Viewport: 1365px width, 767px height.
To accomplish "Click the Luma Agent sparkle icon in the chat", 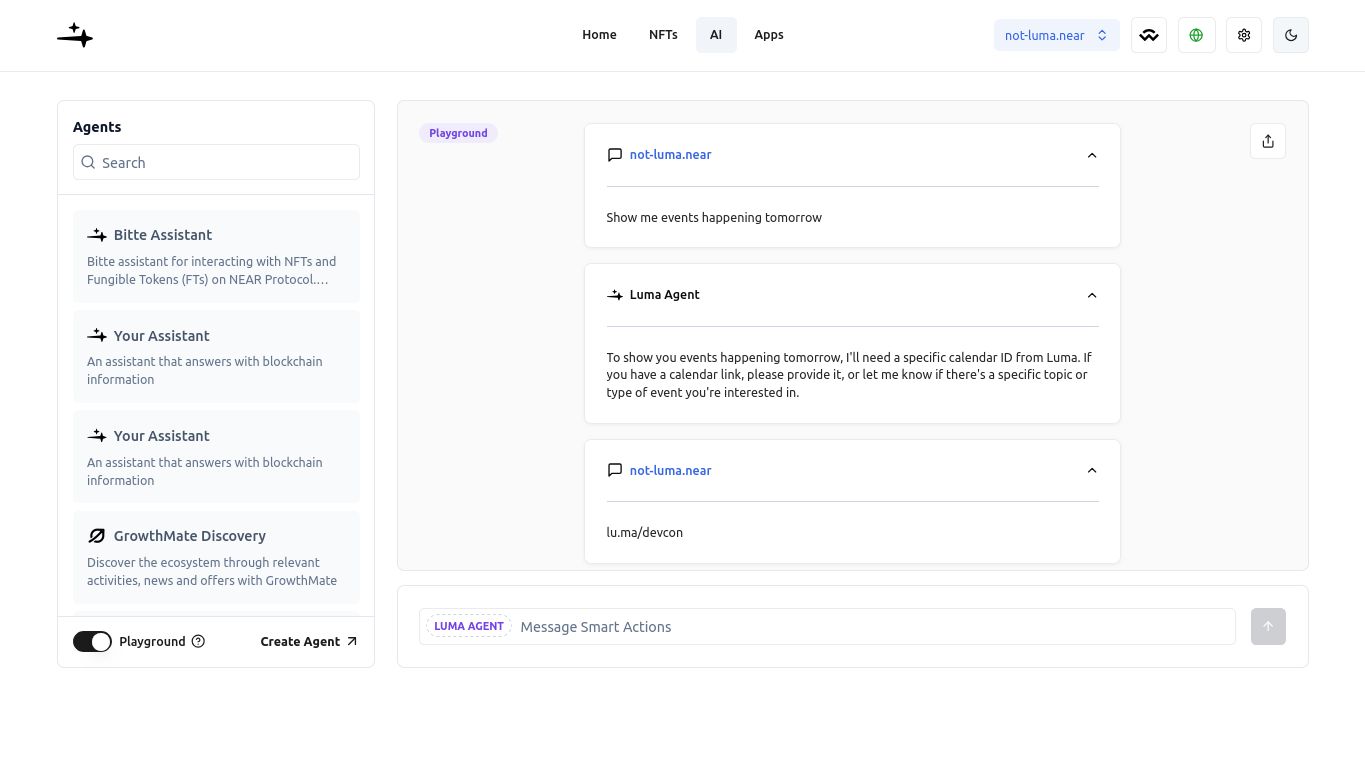I will [615, 295].
